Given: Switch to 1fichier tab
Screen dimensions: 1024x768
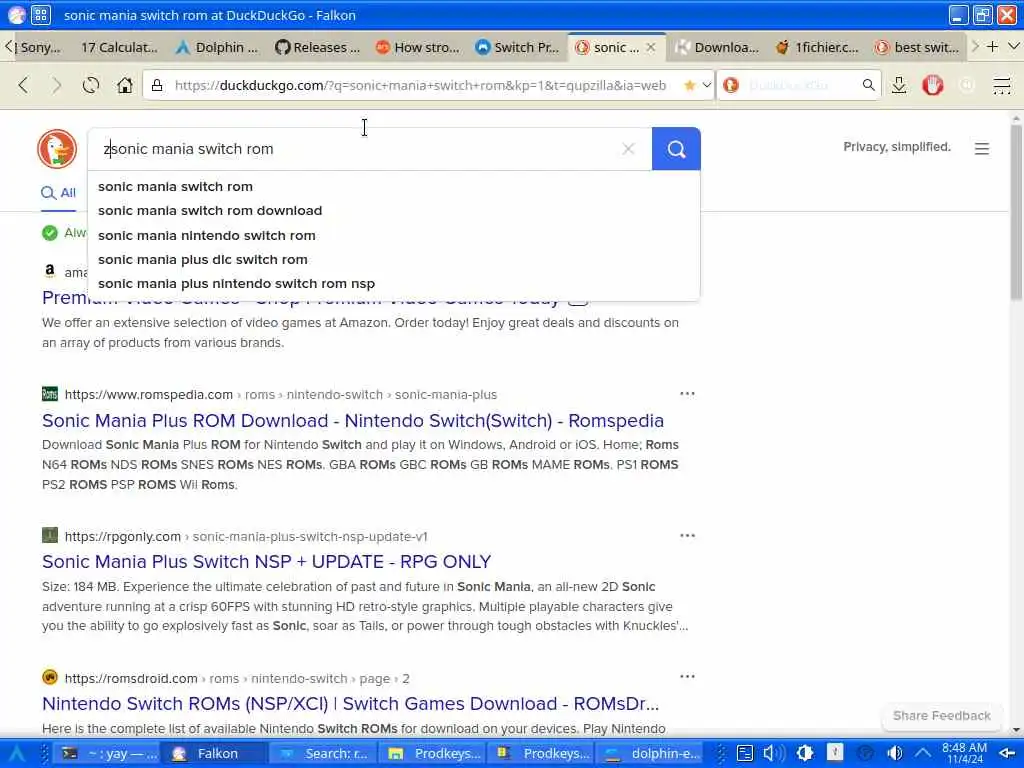Looking at the screenshot, I should (818, 47).
